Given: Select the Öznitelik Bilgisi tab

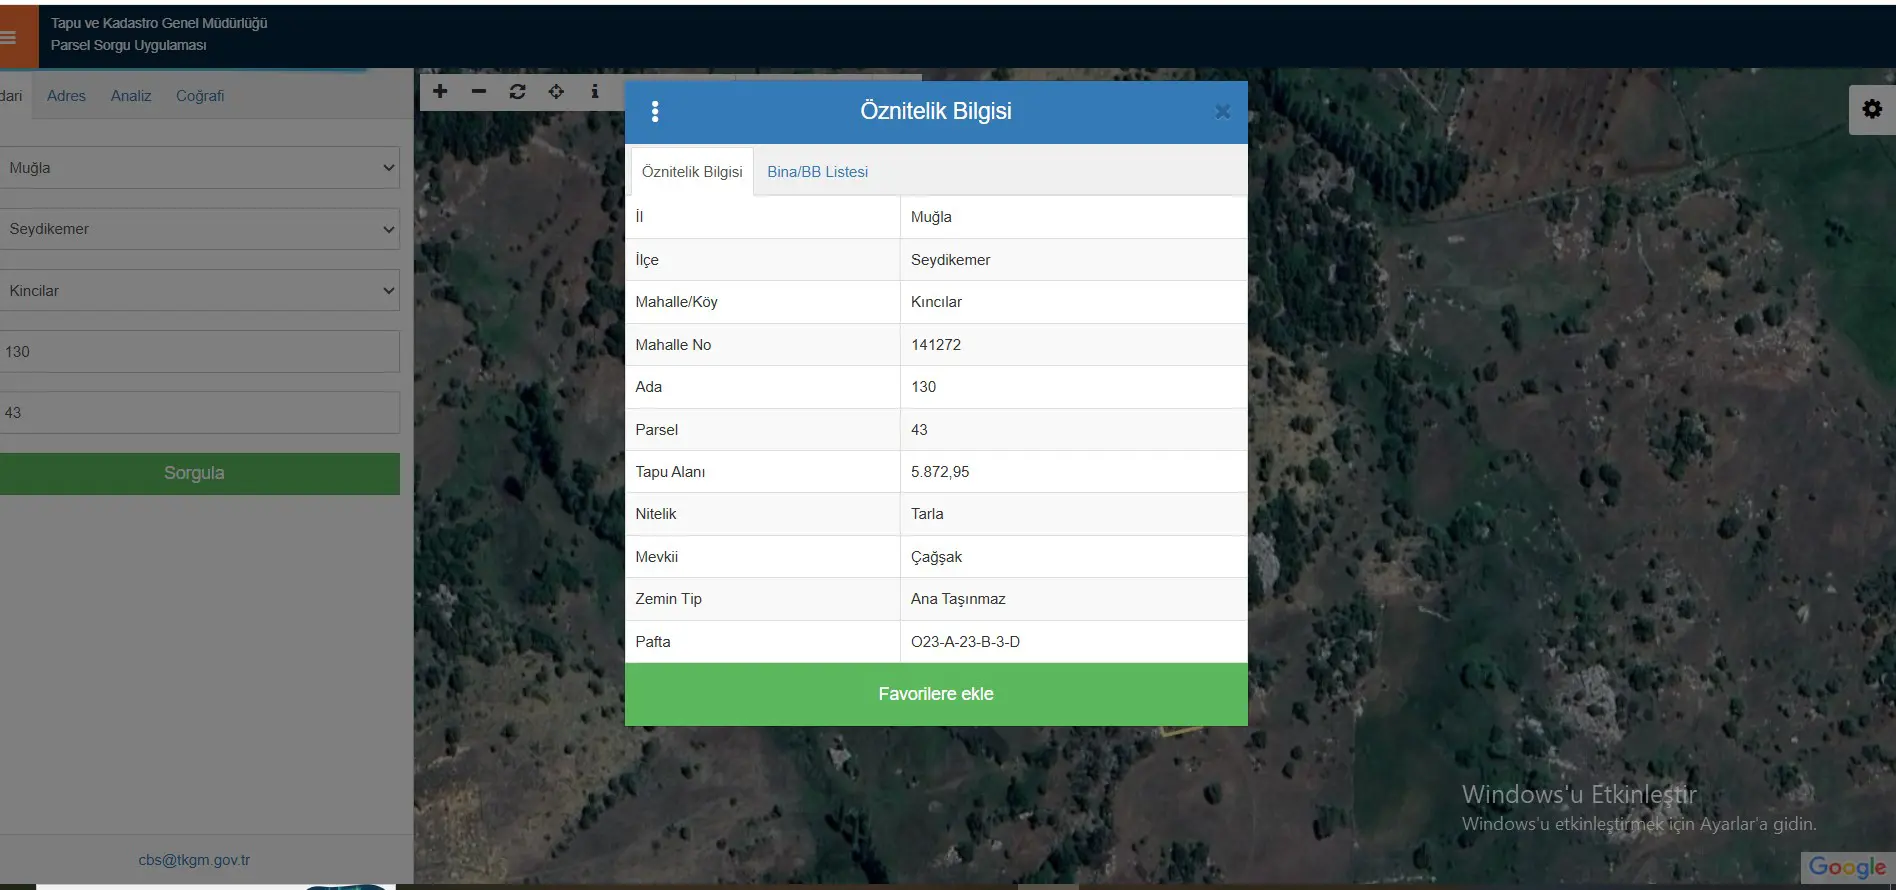Looking at the screenshot, I should (x=692, y=172).
